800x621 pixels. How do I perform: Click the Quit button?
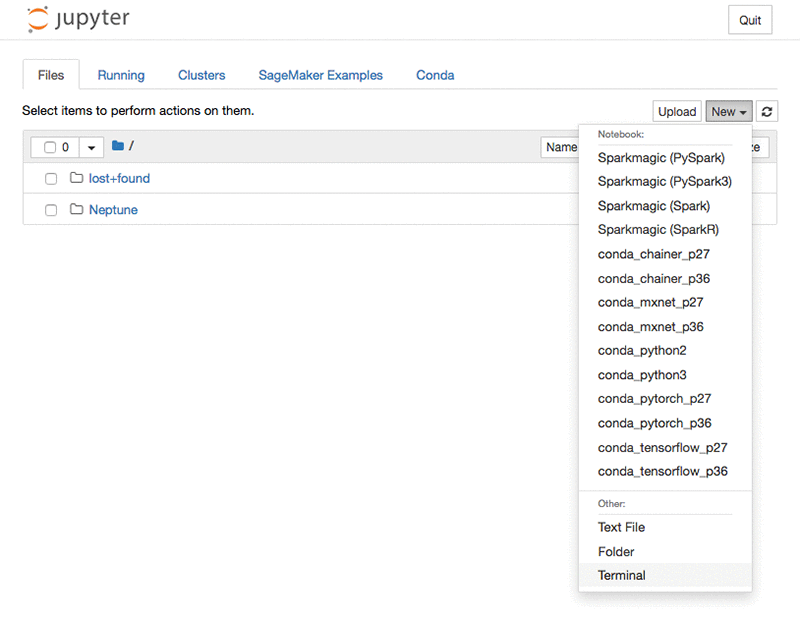click(x=750, y=20)
